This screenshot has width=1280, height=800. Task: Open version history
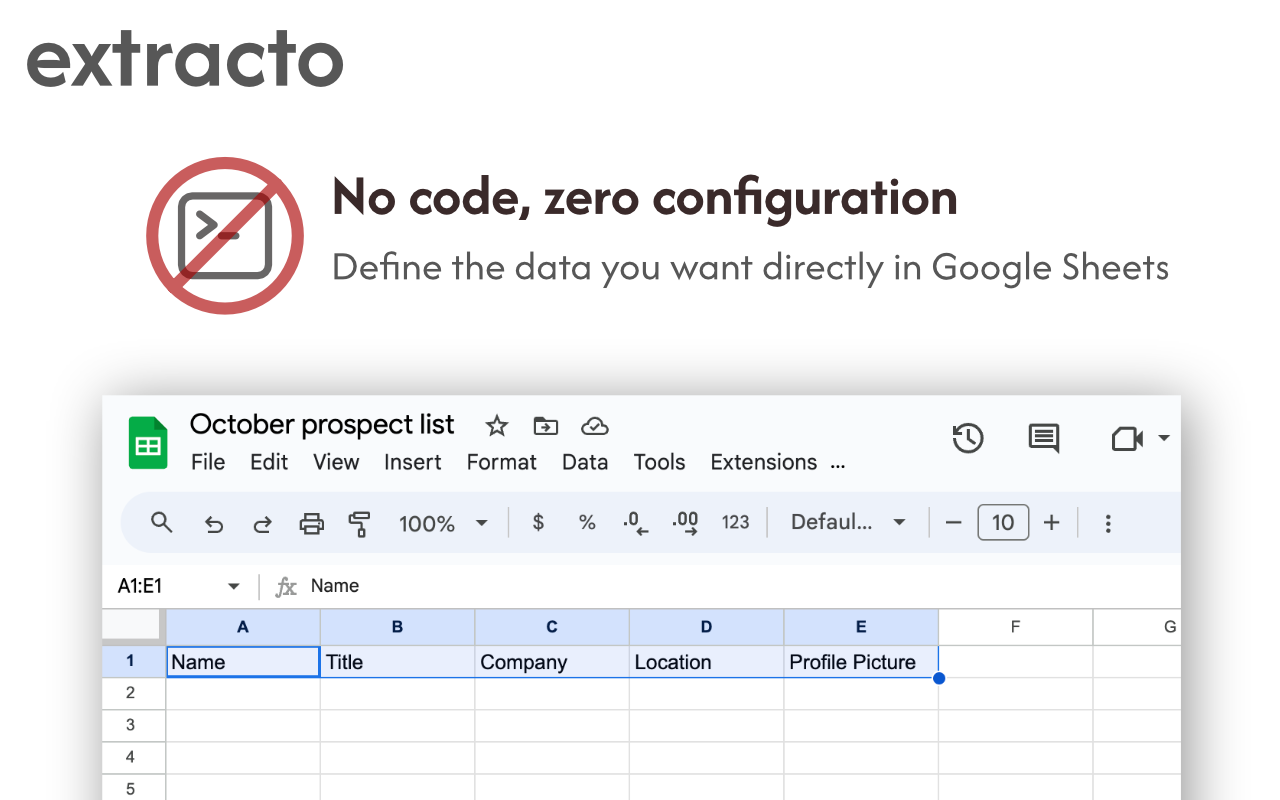[967, 438]
